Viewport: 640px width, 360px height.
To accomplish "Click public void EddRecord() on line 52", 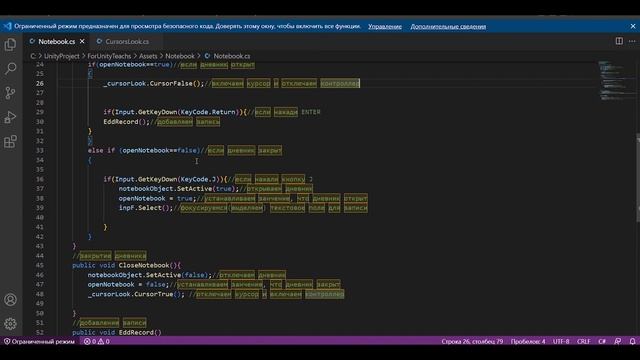I will click(x=117, y=332).
